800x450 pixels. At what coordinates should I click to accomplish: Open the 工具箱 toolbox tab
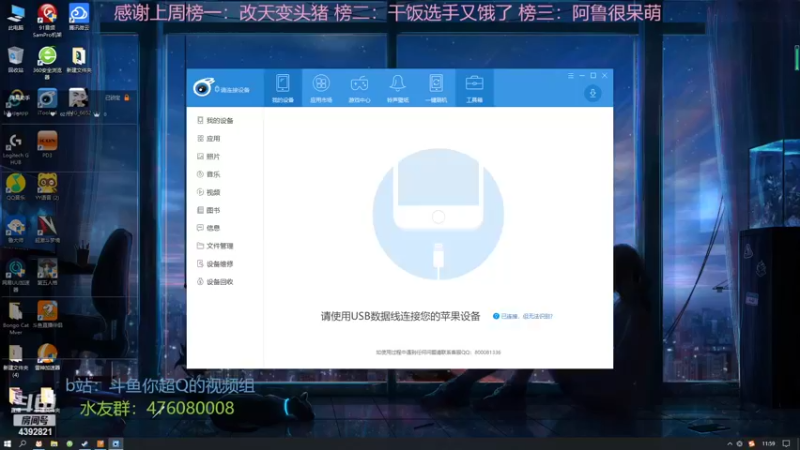pos(474,88)
